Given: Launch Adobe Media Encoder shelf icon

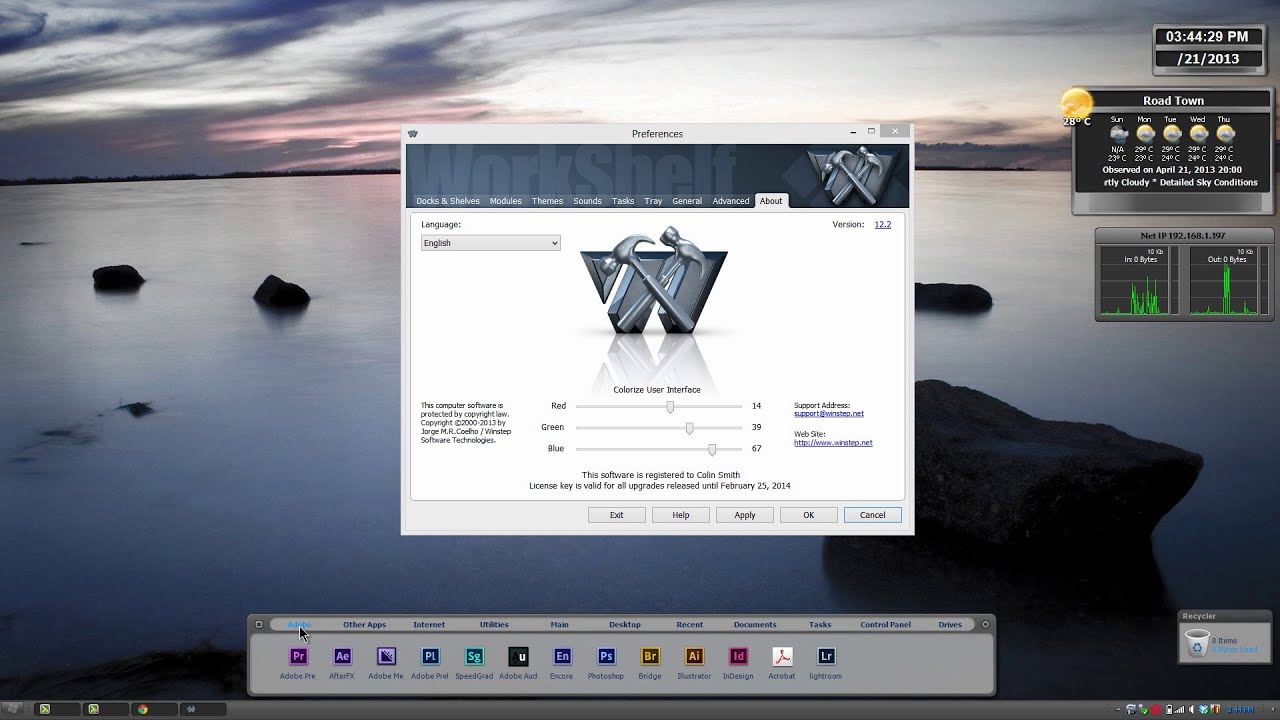Looking at the screenshot, I should point(386,657).
